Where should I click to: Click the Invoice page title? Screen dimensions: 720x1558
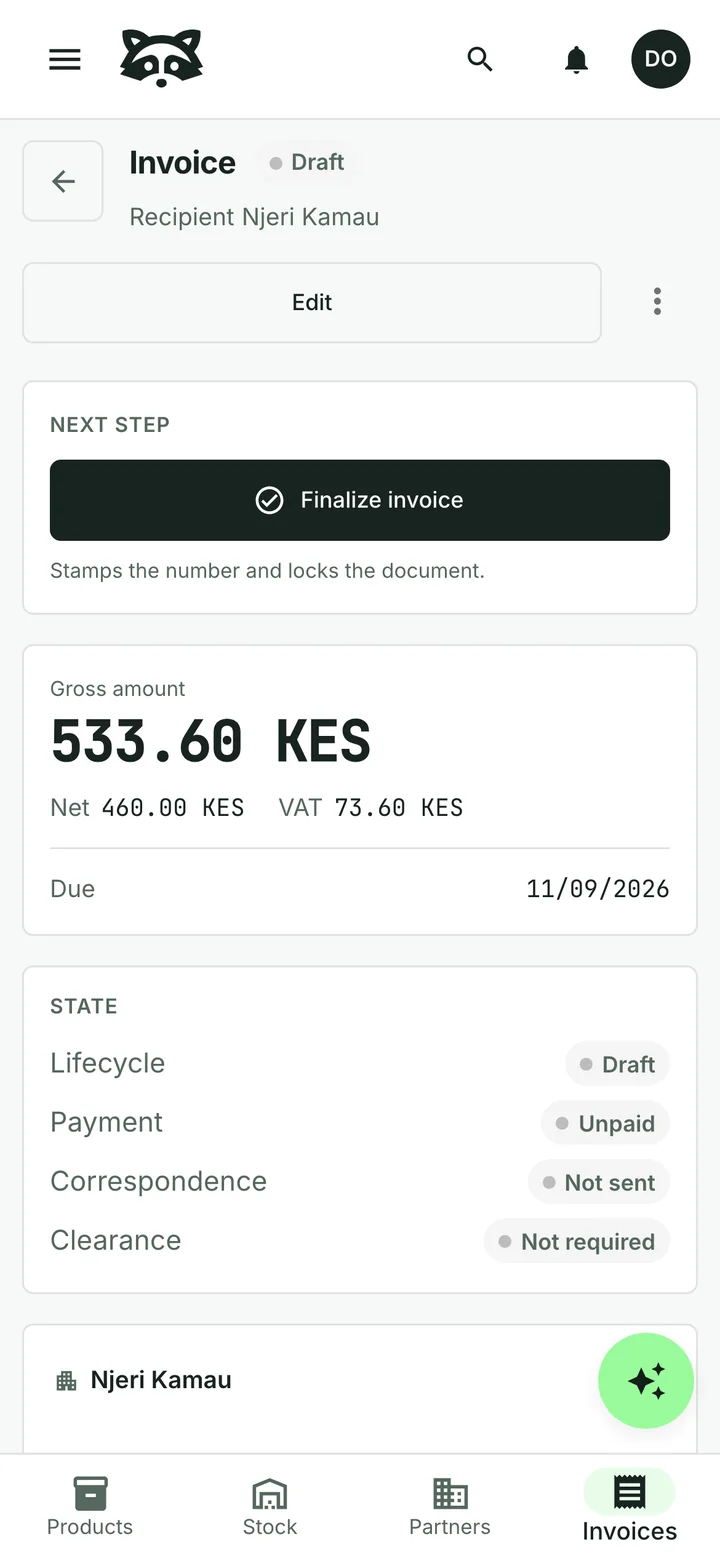tap(182, 163)
